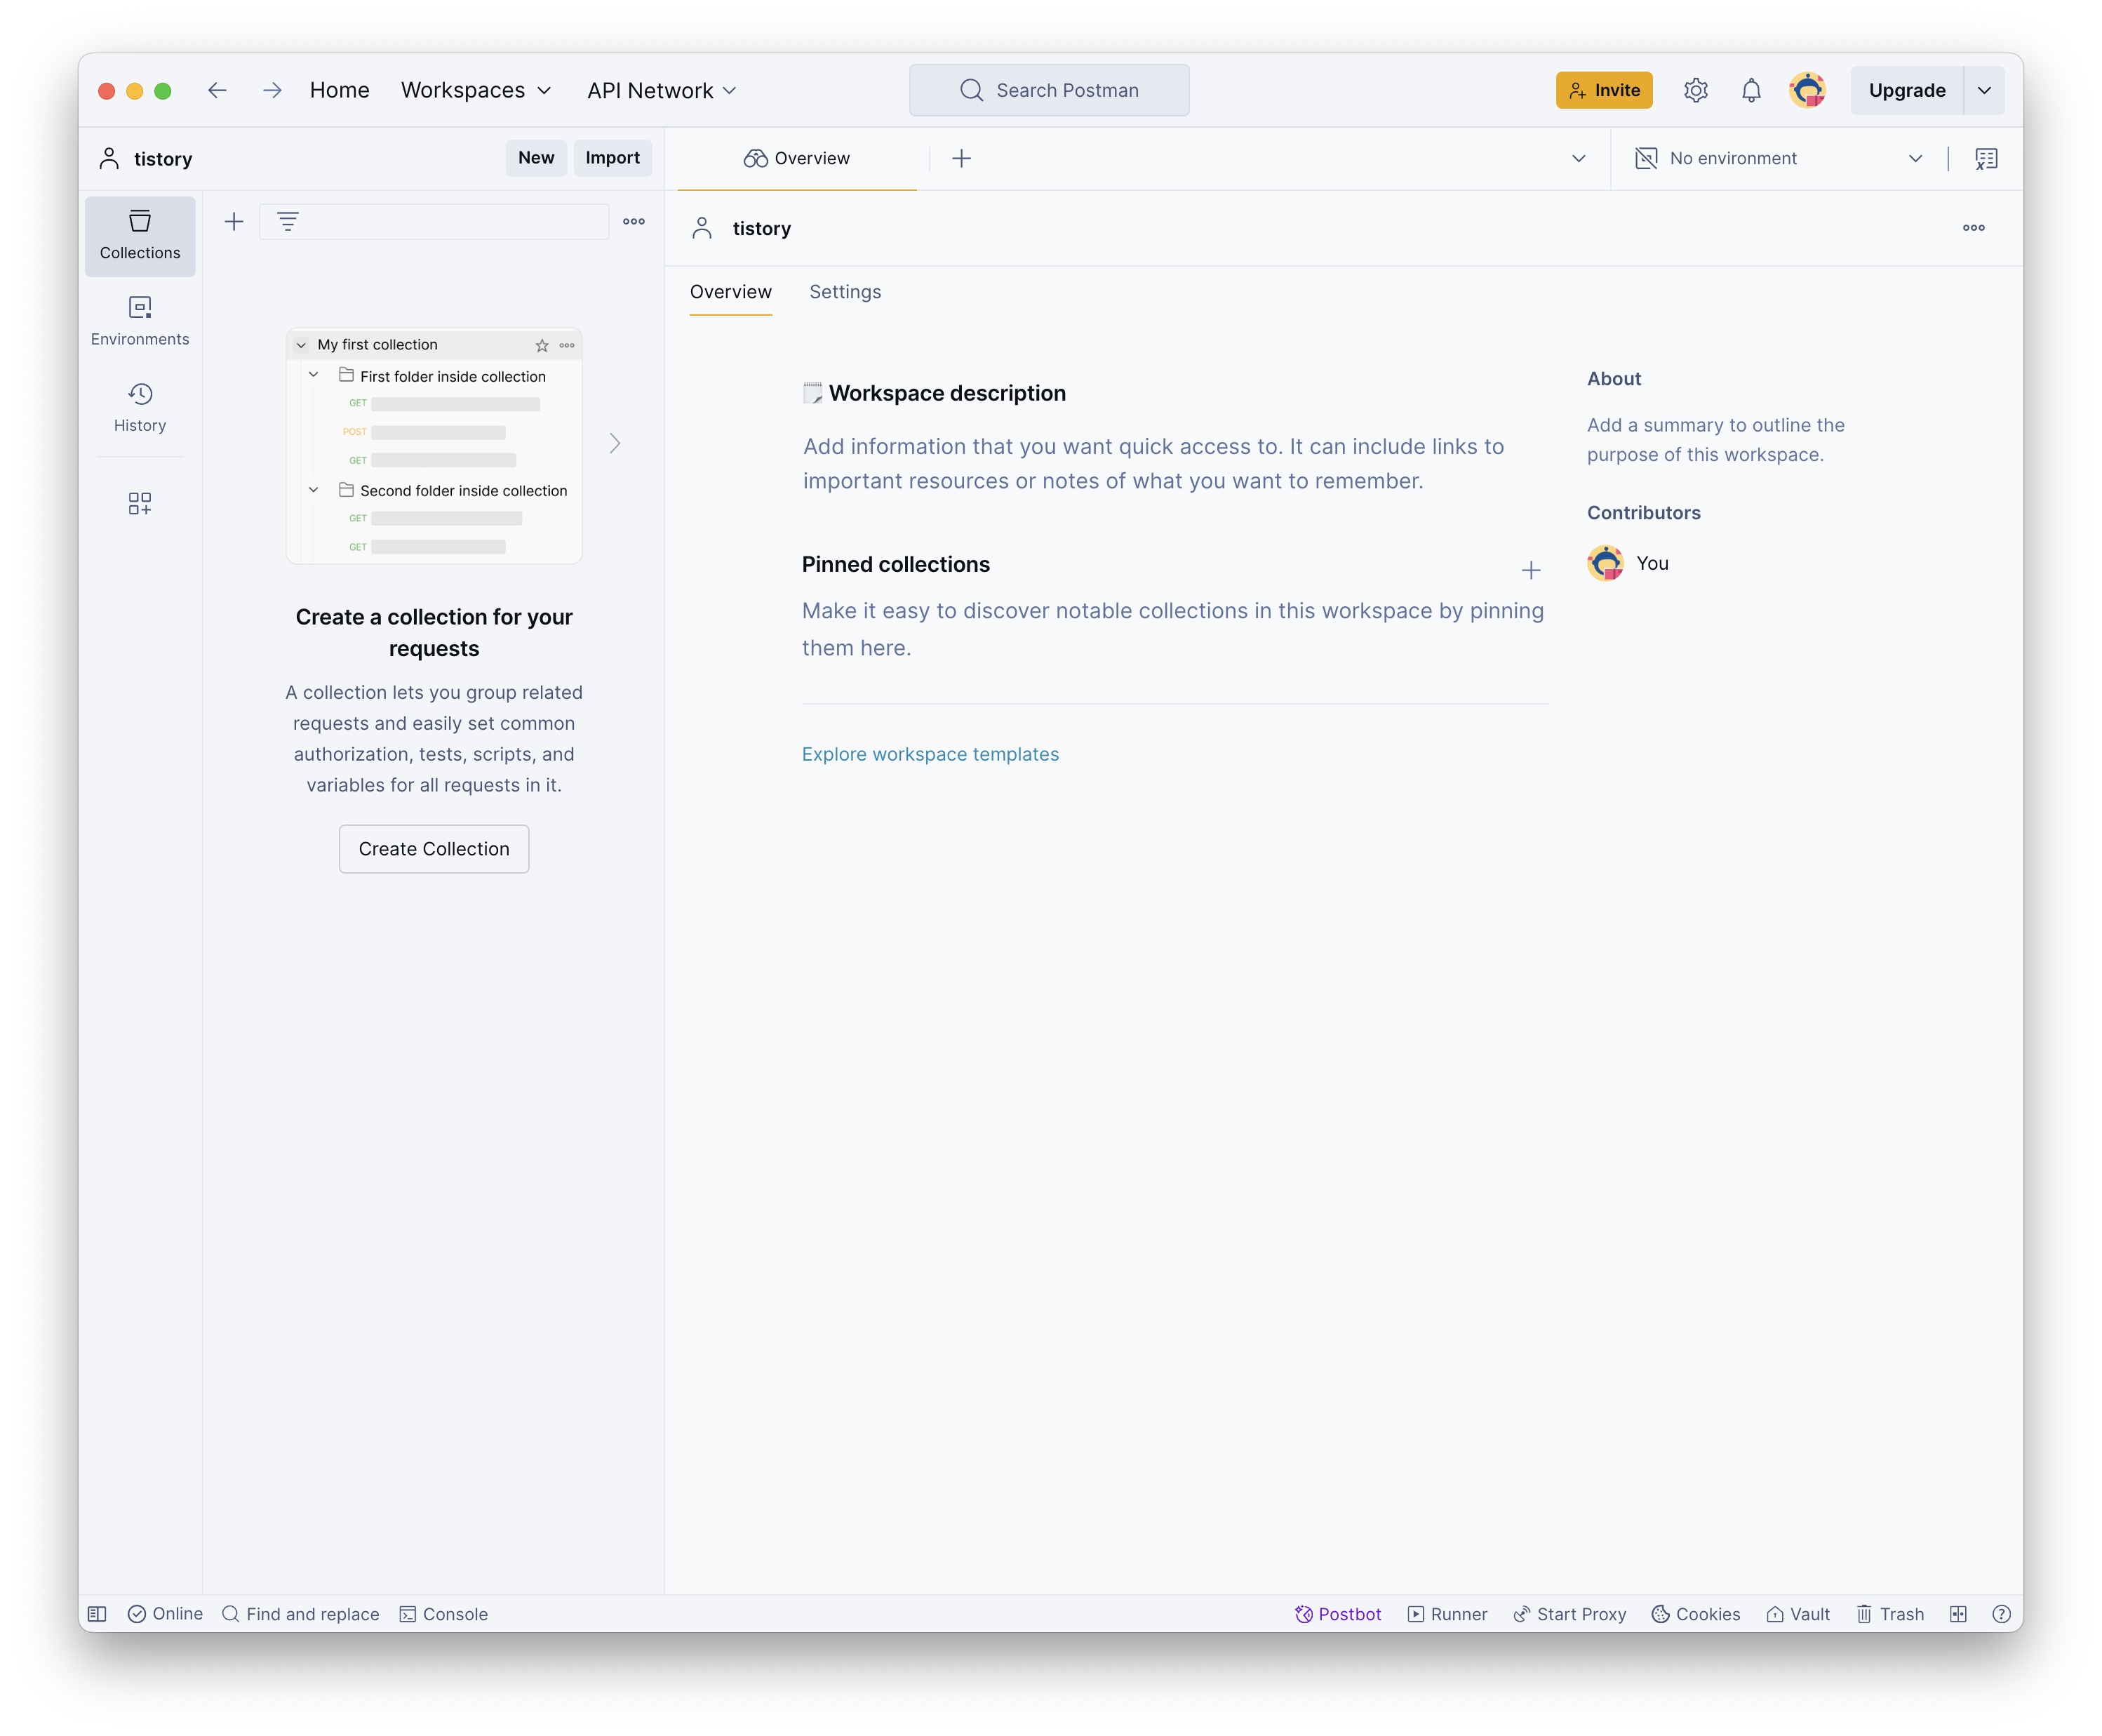Toggle the two-pane layout icon in footer
Image resolution: width=2102 pixels, height=1736 pixels.
click(1958, 1614)
